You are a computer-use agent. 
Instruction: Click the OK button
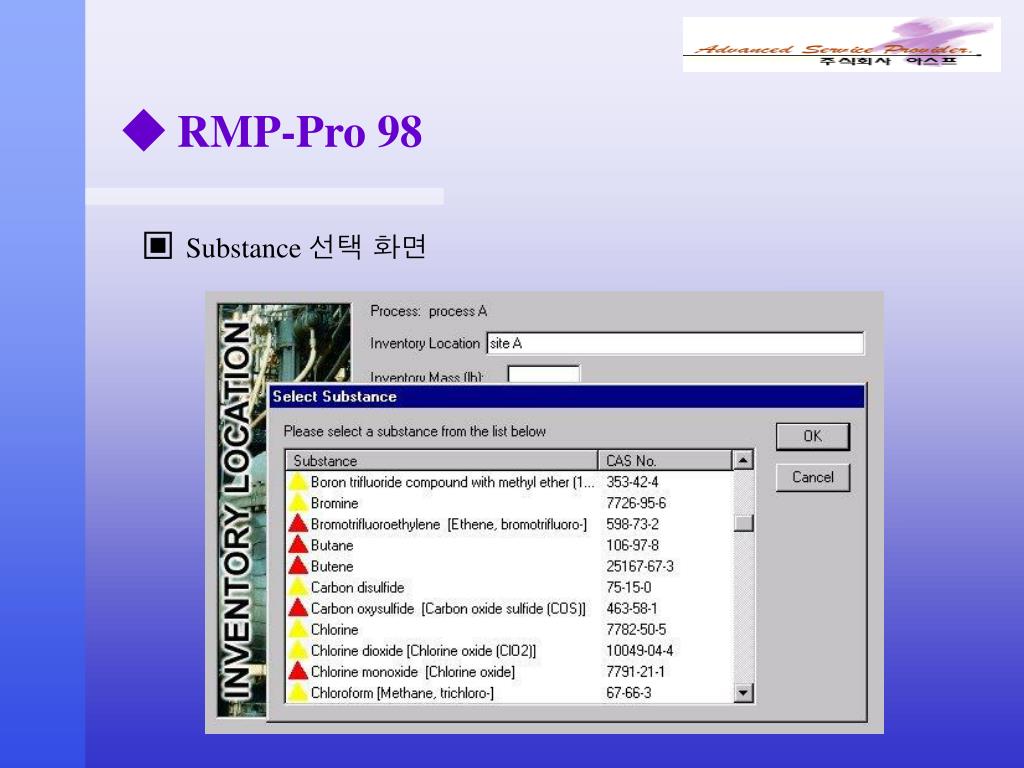coord(812,436)
